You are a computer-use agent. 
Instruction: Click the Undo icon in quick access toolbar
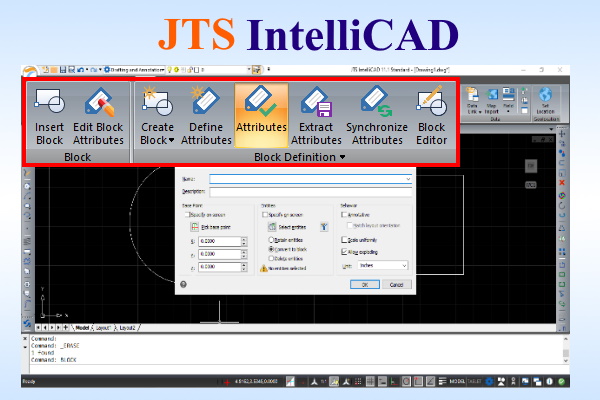(80, 70)
